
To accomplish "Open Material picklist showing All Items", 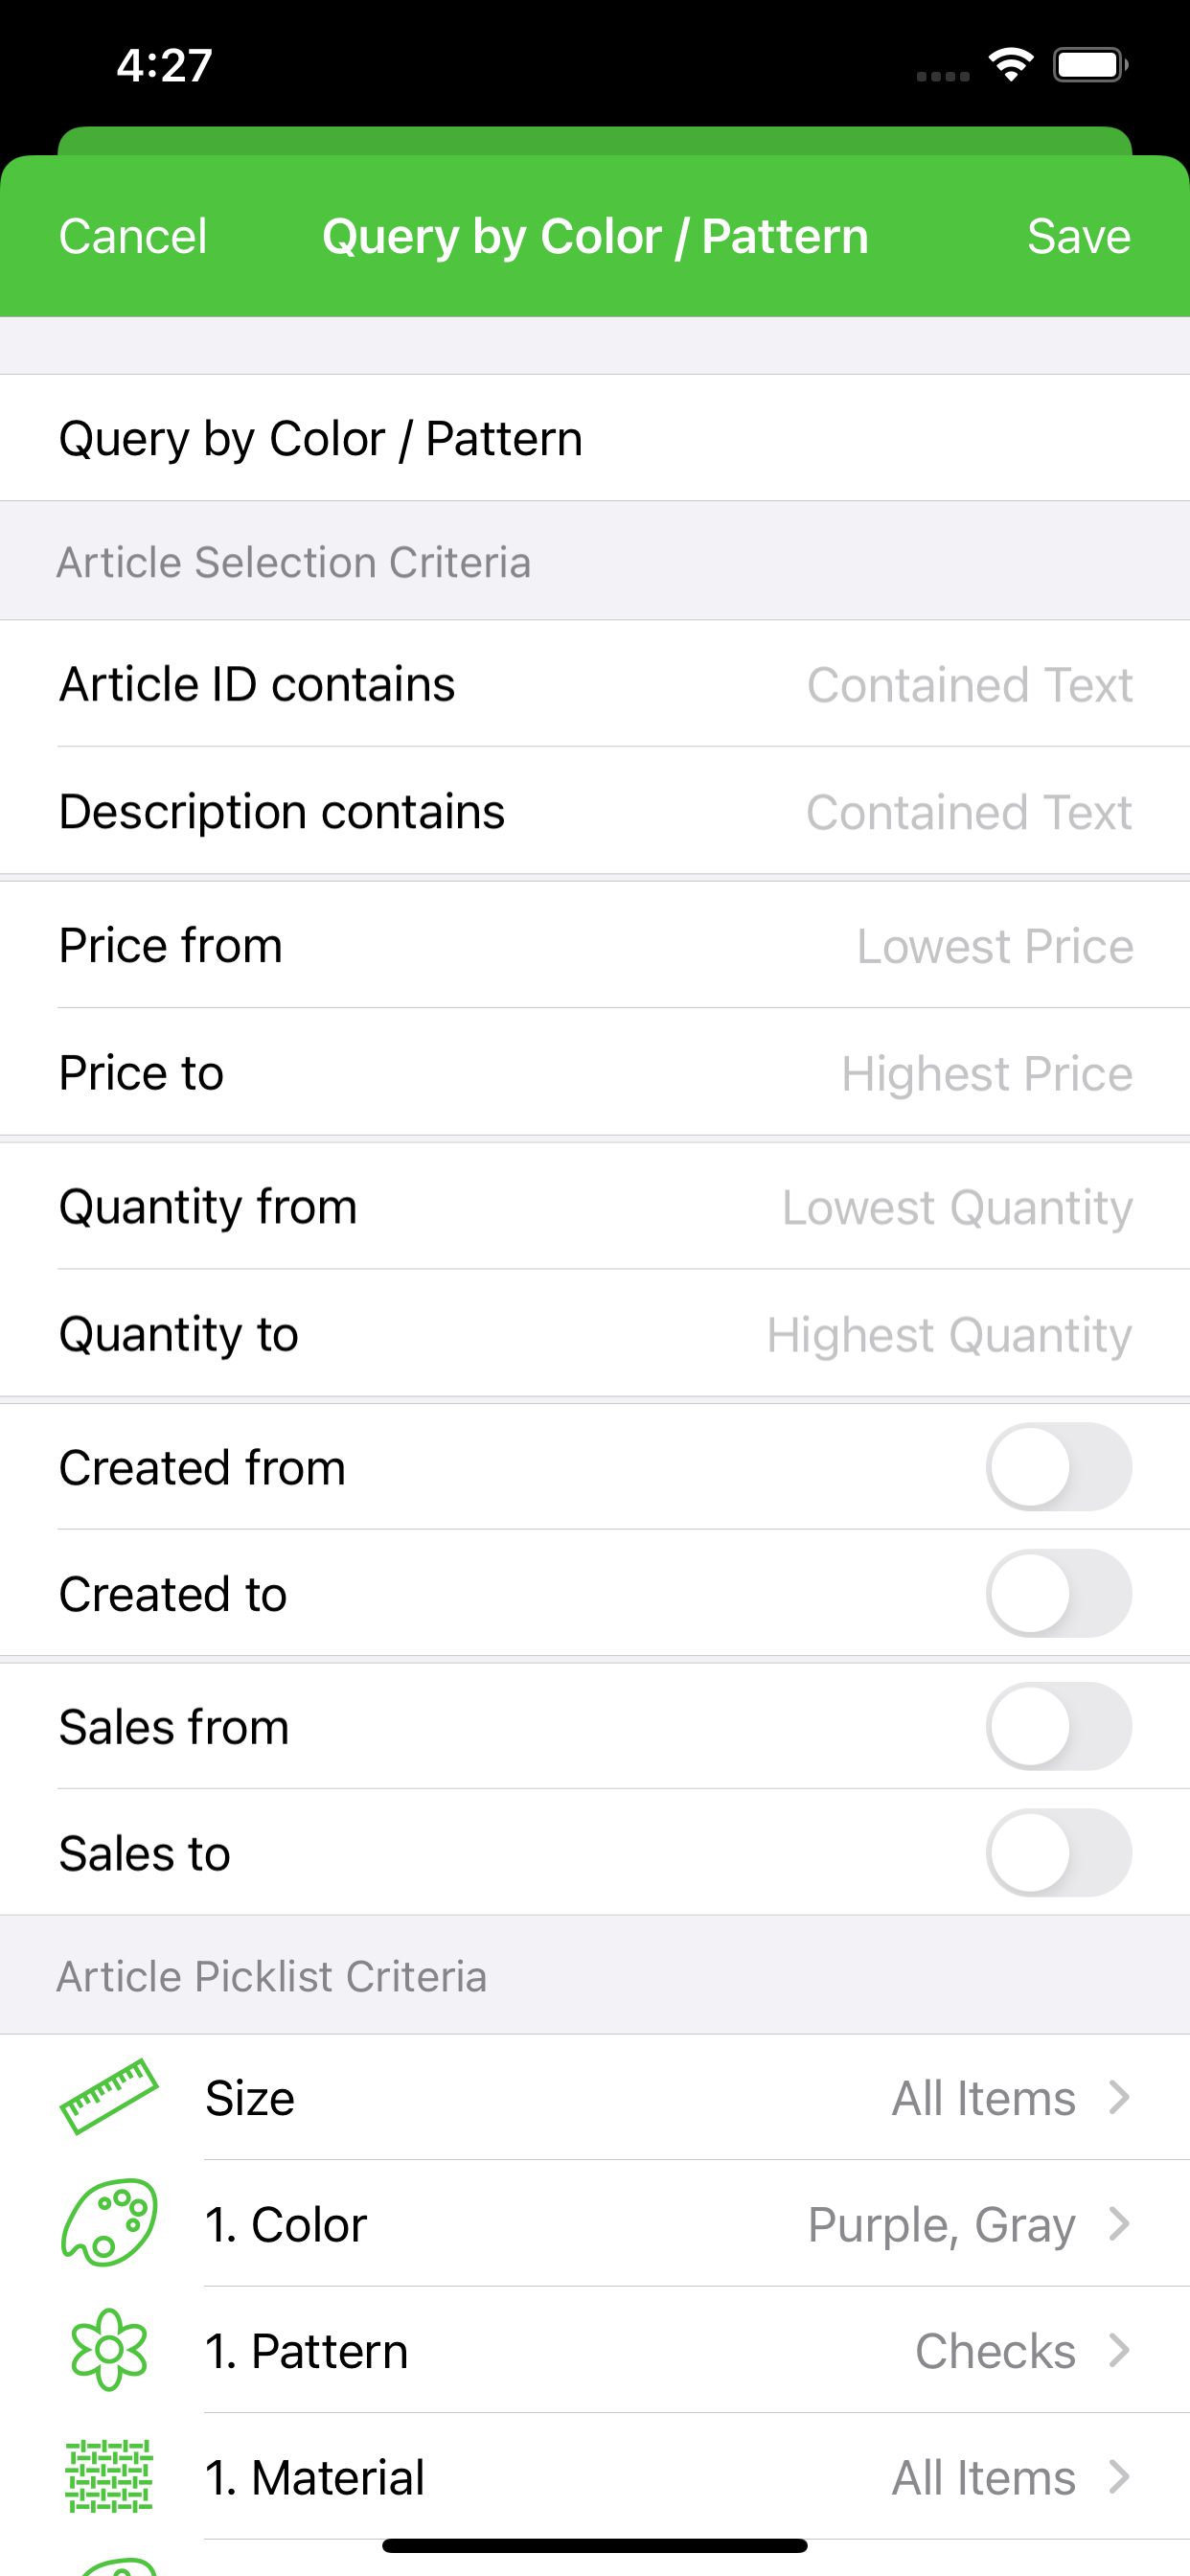I will click(595, 2477).
